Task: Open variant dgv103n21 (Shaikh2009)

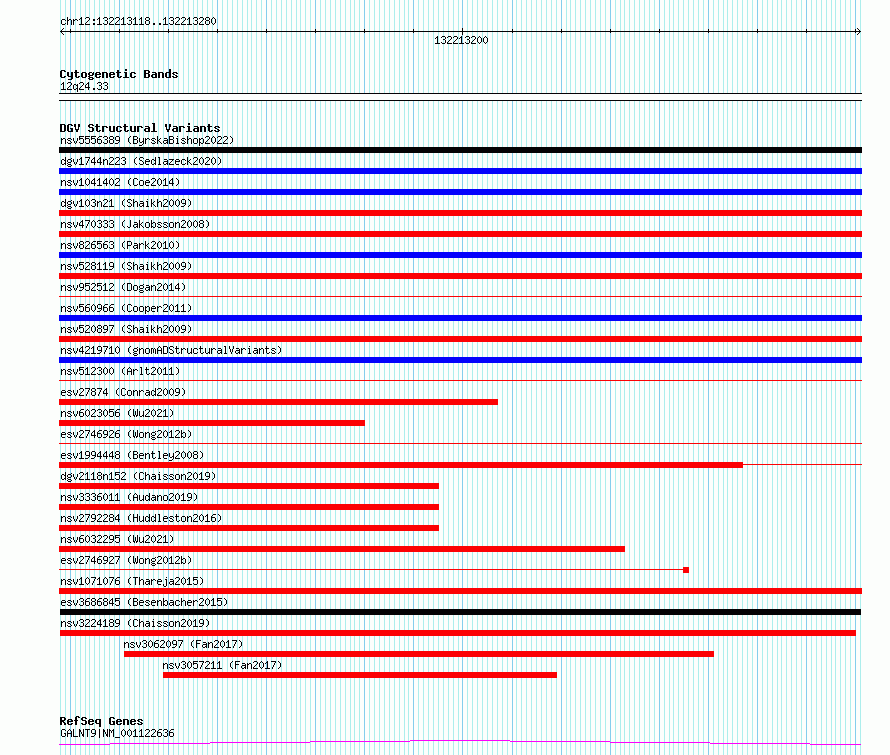Action: pyautogui.click(x=126, y=203)
